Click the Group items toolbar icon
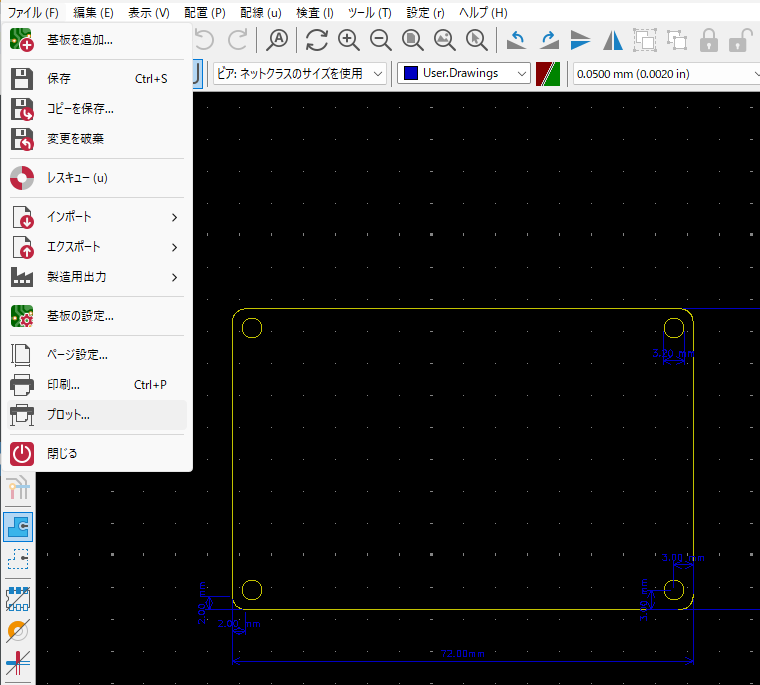760x685 pixels. click(645, 40)
